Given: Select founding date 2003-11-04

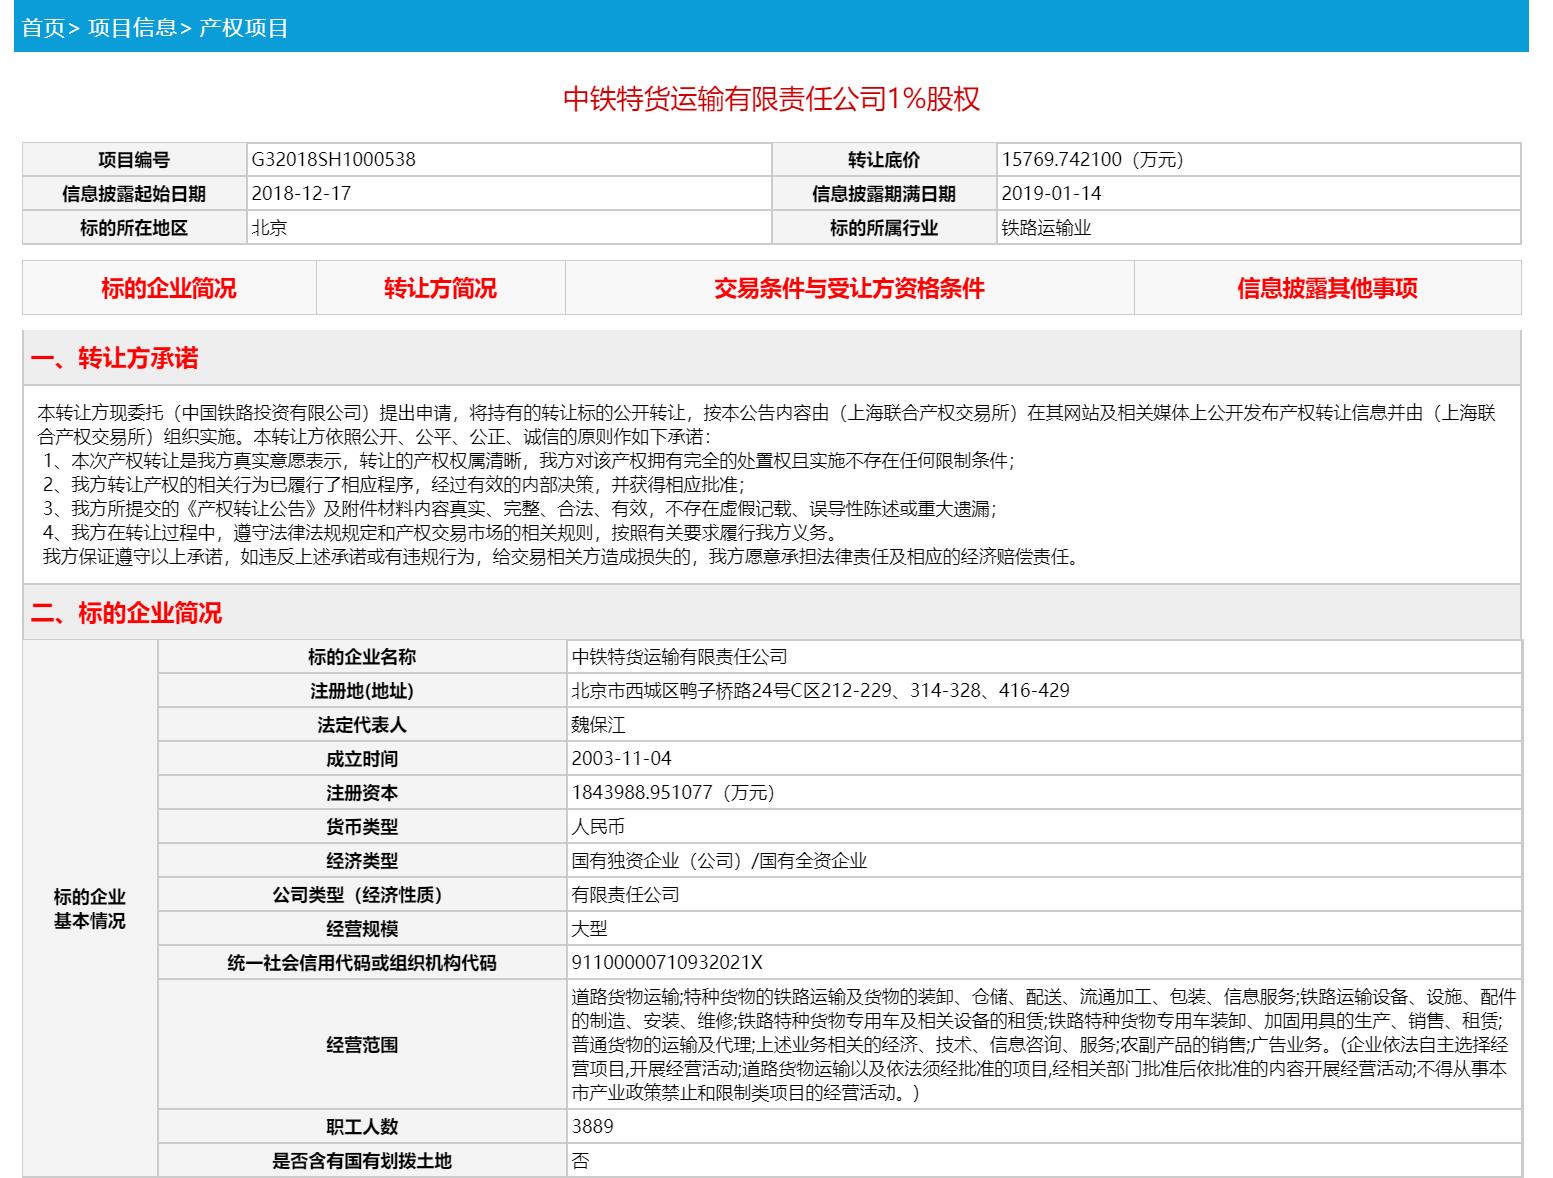Looking at the screenshot, I should (x=622, y=759).
